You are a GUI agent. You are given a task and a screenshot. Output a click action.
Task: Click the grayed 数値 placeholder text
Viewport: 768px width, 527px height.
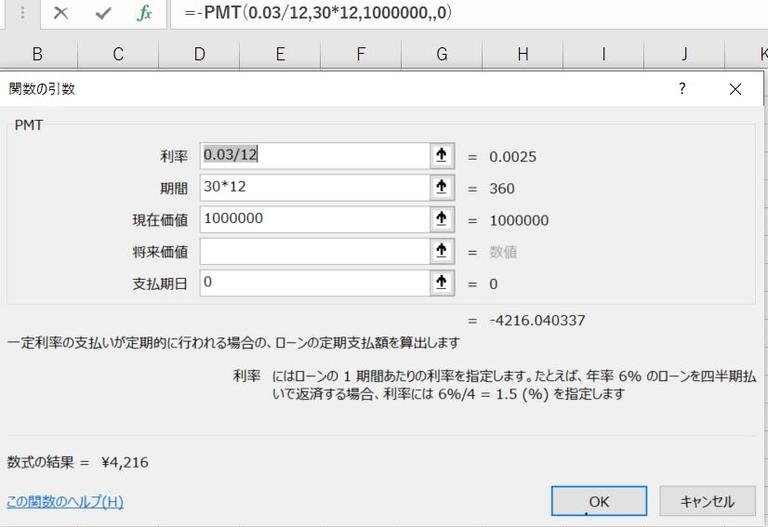tap(503, 252)
